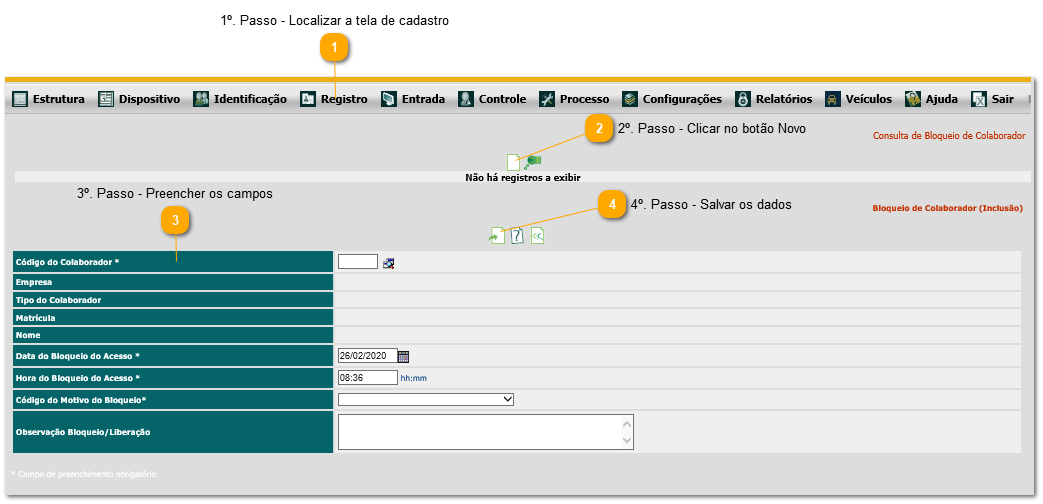Click the "Observação Bloqueio/Liberação" label

[83, 432]
